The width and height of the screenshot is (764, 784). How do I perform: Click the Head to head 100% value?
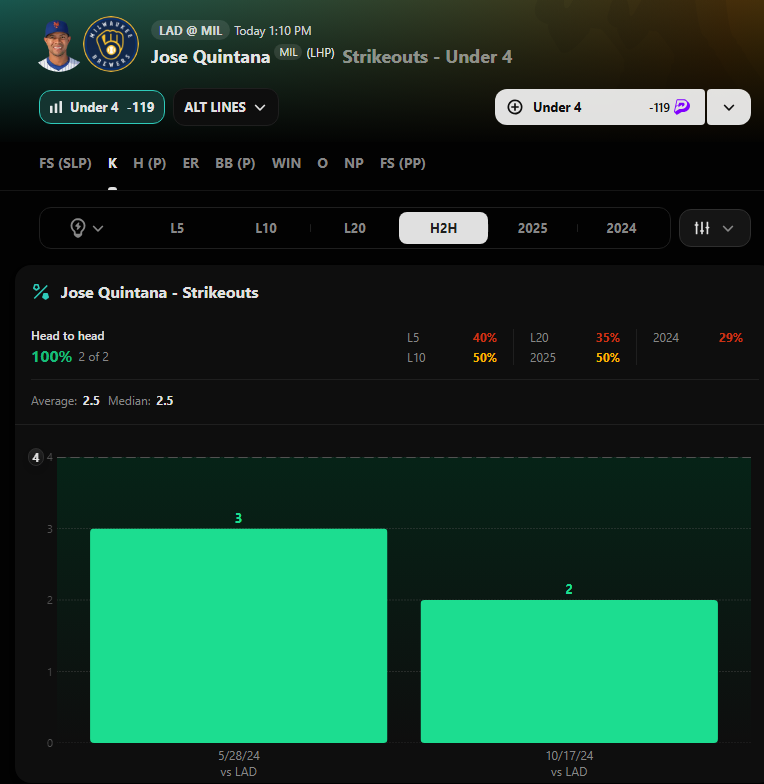[52, 356]
